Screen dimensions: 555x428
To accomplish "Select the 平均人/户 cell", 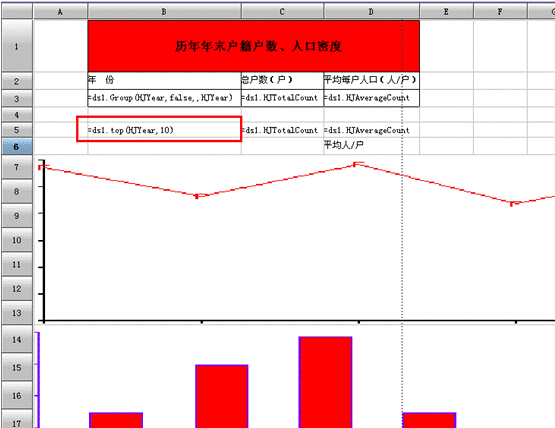I will tap(371, 145).
